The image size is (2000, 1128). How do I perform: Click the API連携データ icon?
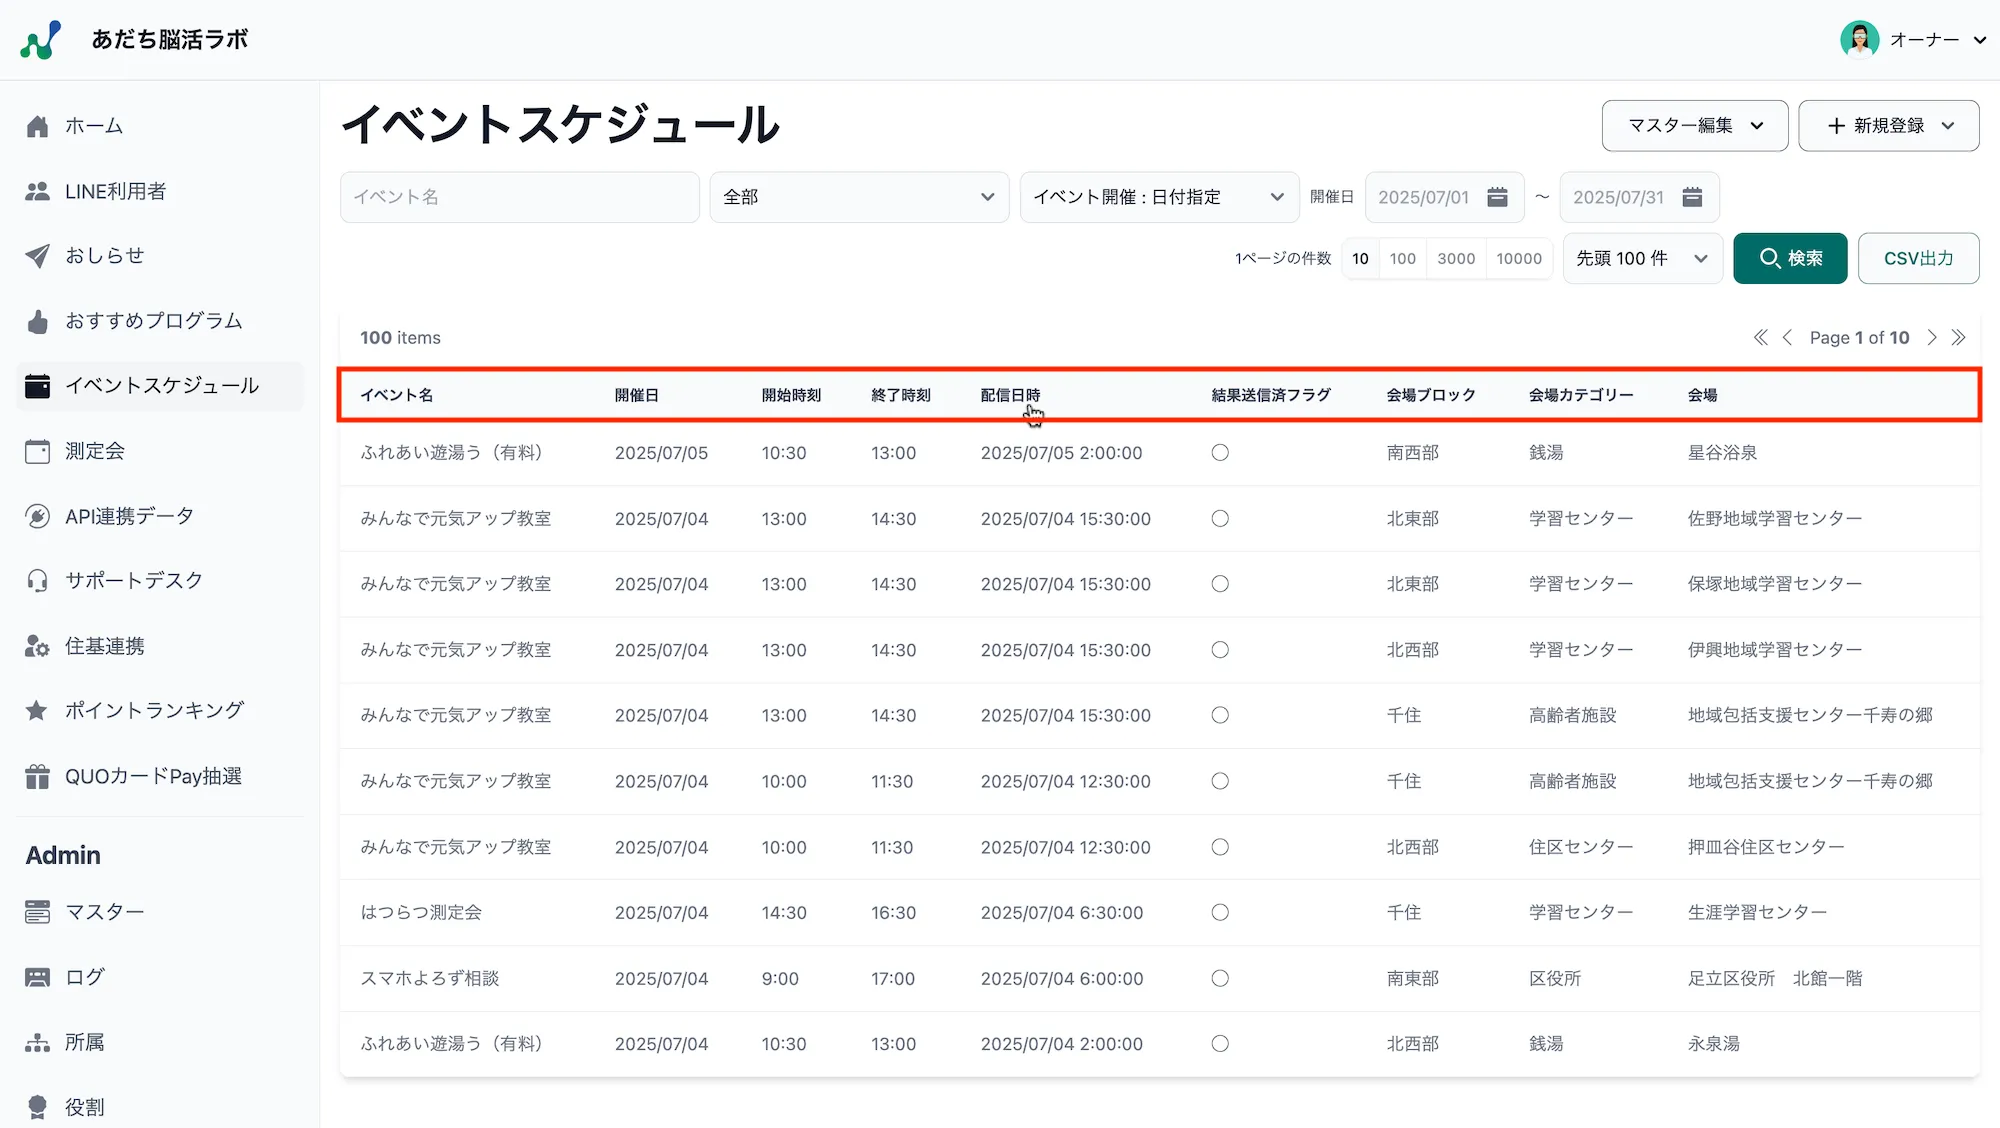(x=37, y=516)
